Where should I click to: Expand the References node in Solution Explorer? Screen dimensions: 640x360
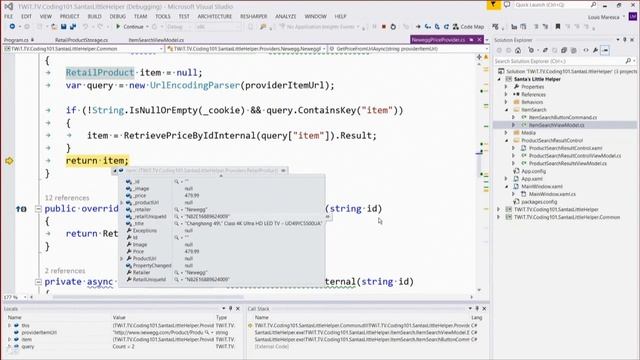pos(506,94)
